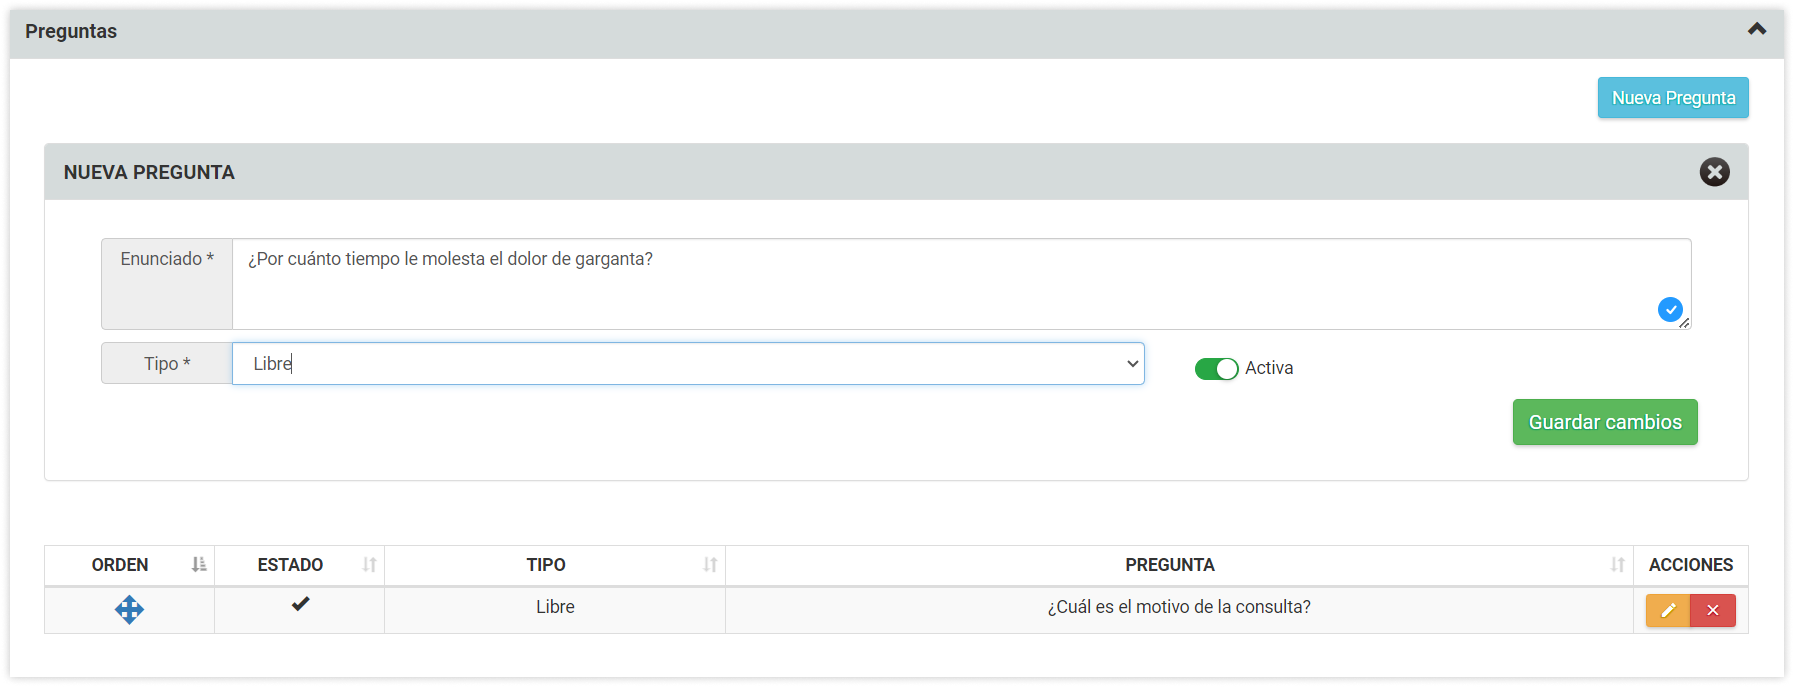Sort by ESTADO column icon

(x=369, y=565)
